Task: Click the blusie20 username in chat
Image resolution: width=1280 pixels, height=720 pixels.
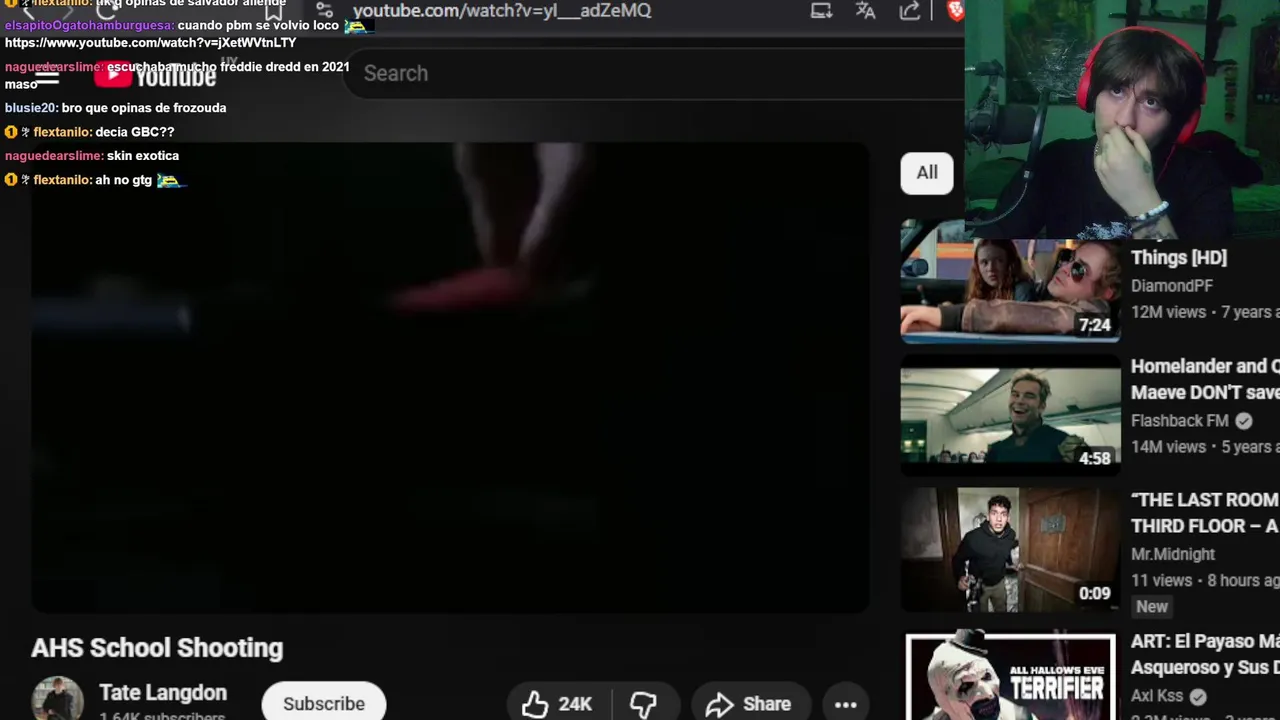Action: tap(30, 108)
